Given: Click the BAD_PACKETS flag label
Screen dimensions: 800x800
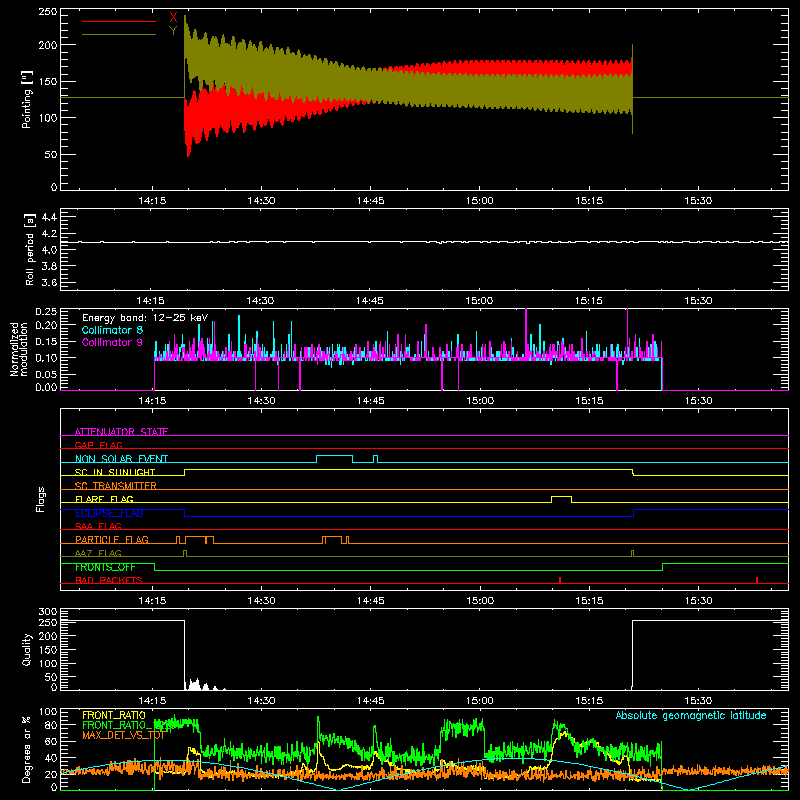Looking at the screenshot, I should click(x=109, y=580).
